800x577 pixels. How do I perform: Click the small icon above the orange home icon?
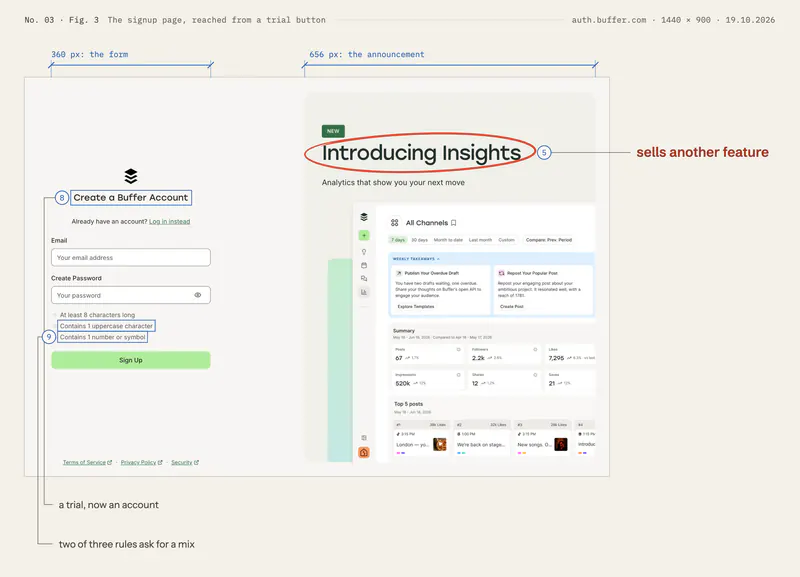pos(364,438)
